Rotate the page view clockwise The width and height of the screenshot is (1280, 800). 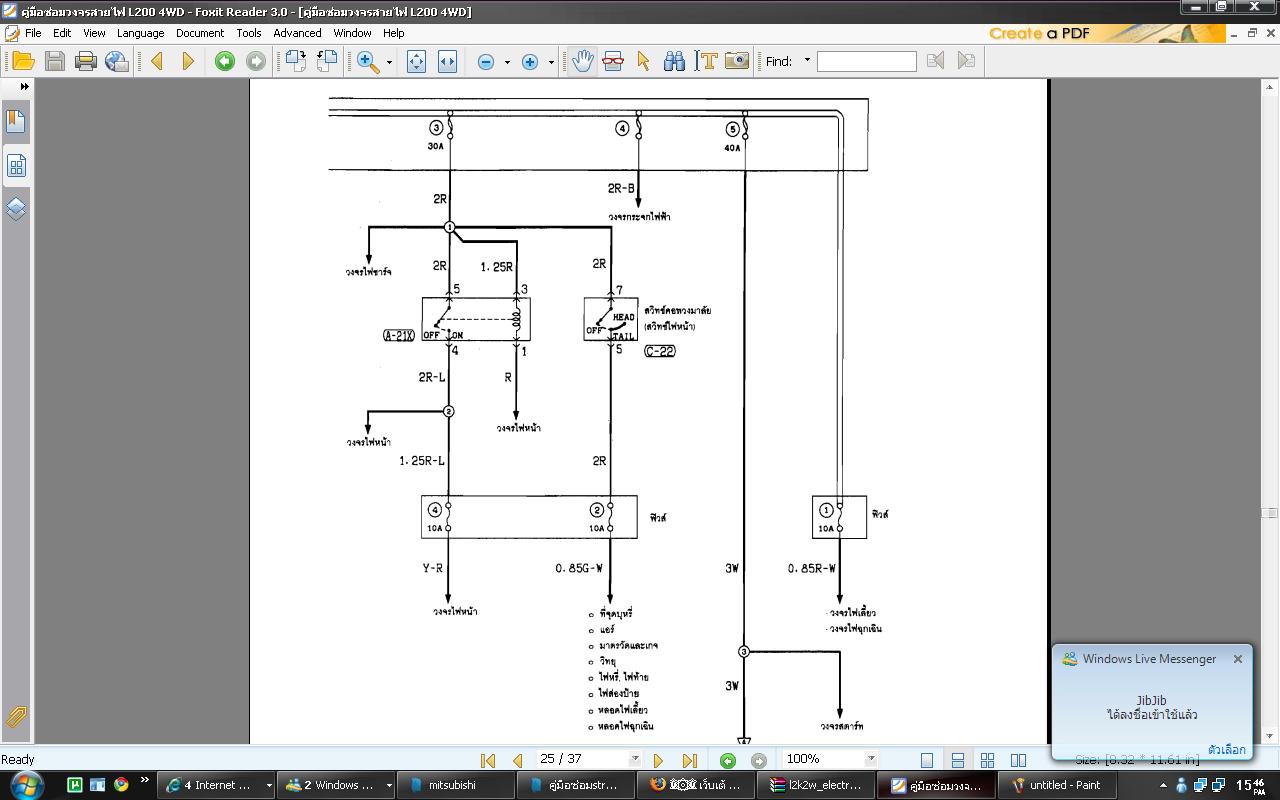coord(295,62)
